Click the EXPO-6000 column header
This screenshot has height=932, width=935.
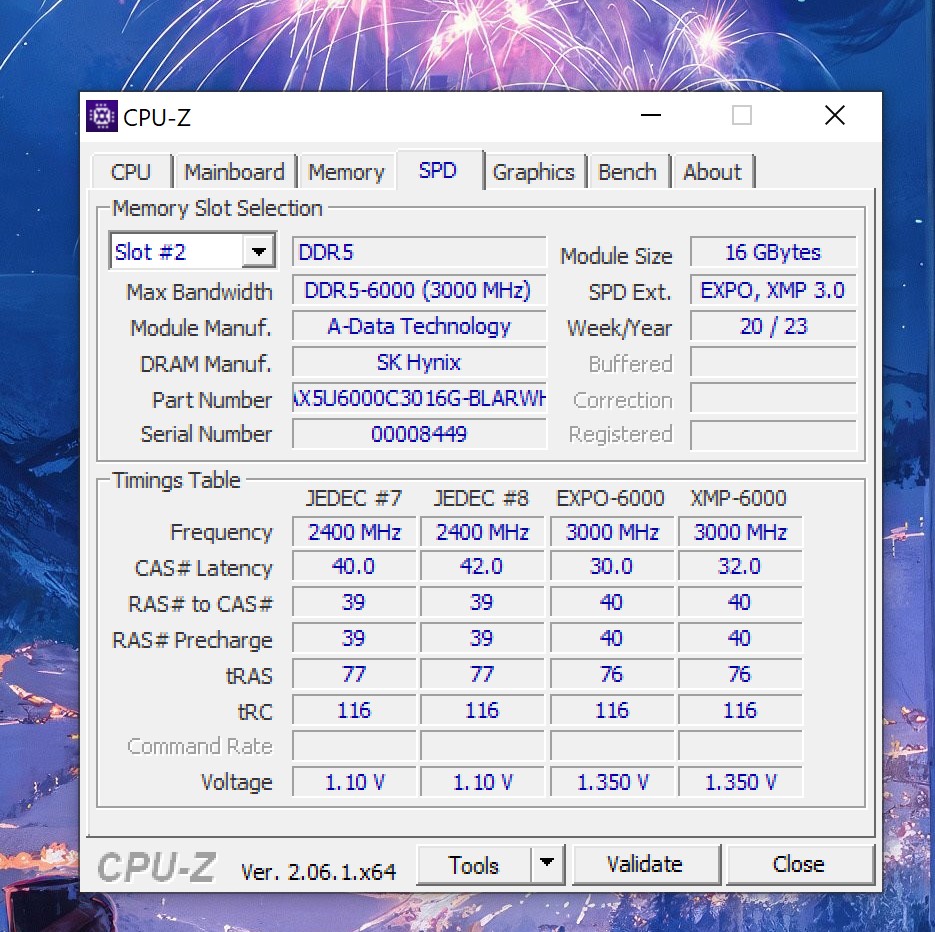point(610,498)
